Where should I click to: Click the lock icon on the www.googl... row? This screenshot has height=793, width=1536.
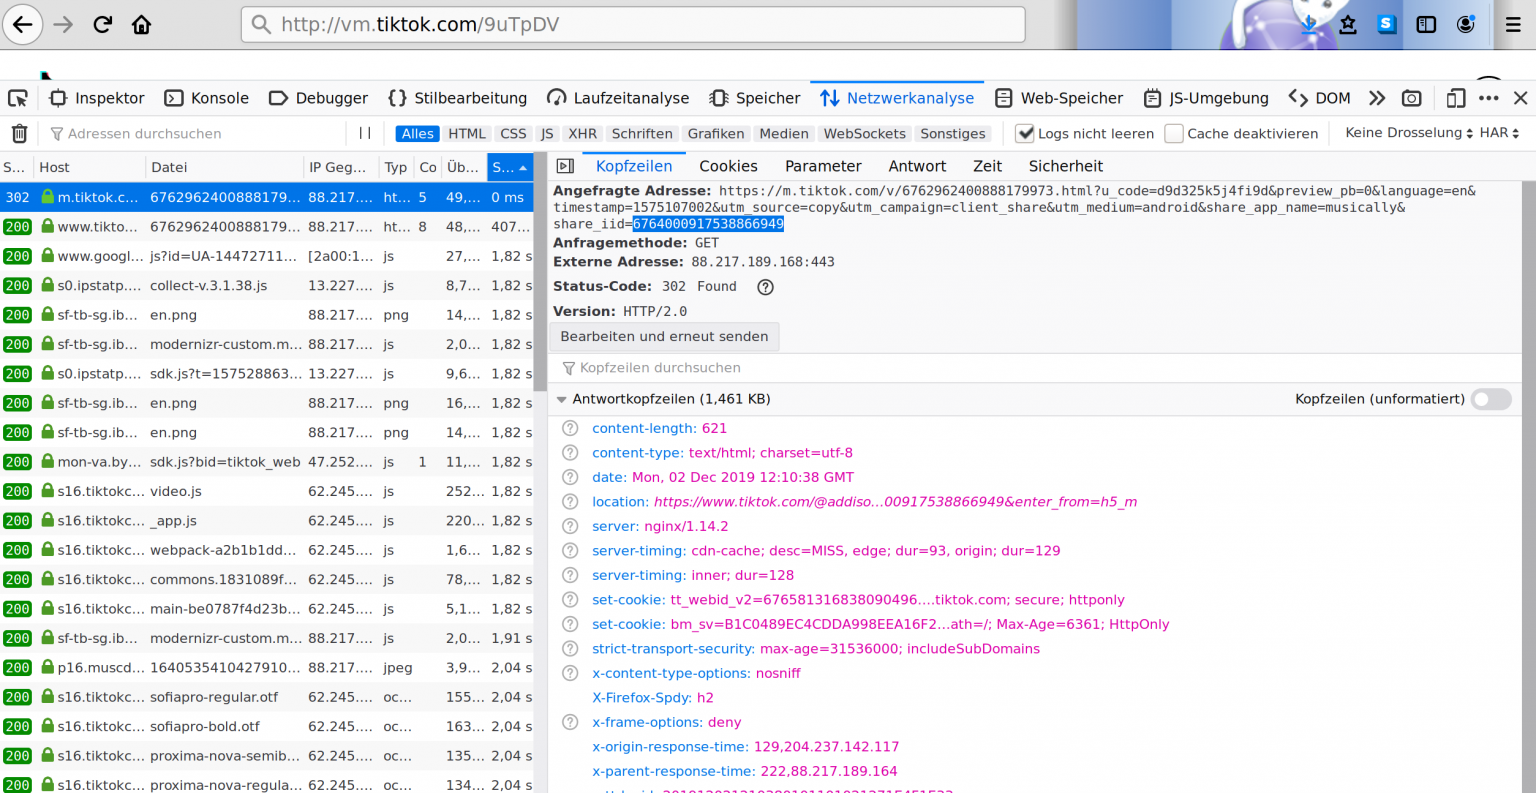pyautogui.click(x=47, y=256)
